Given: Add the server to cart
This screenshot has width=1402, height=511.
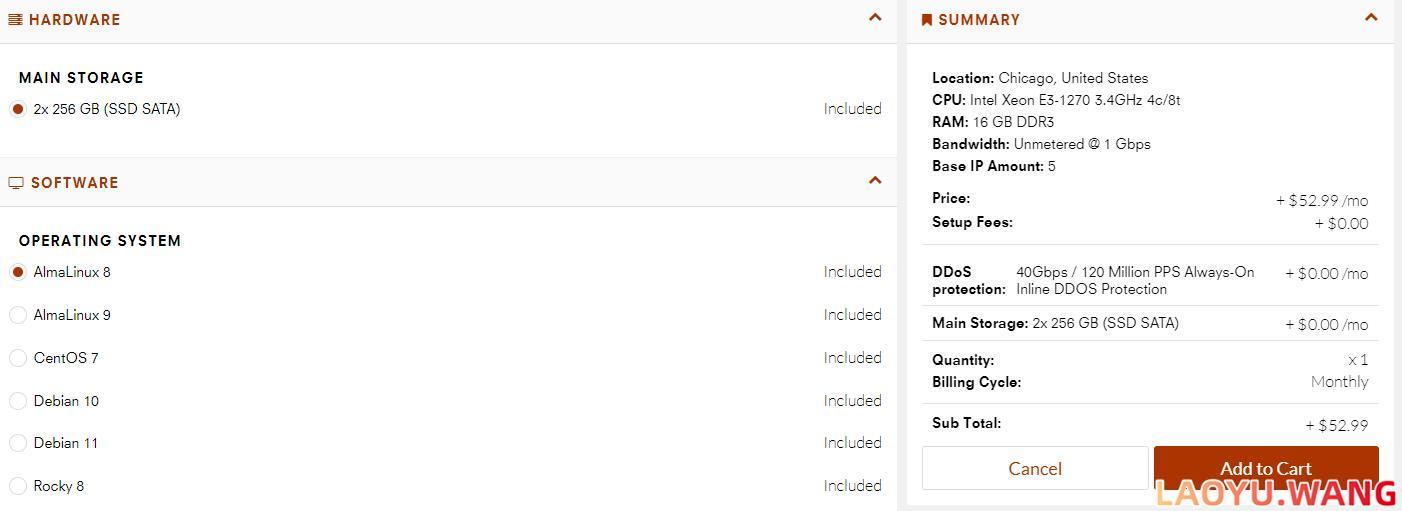Looking at the screenshot, I should 1266,468.
